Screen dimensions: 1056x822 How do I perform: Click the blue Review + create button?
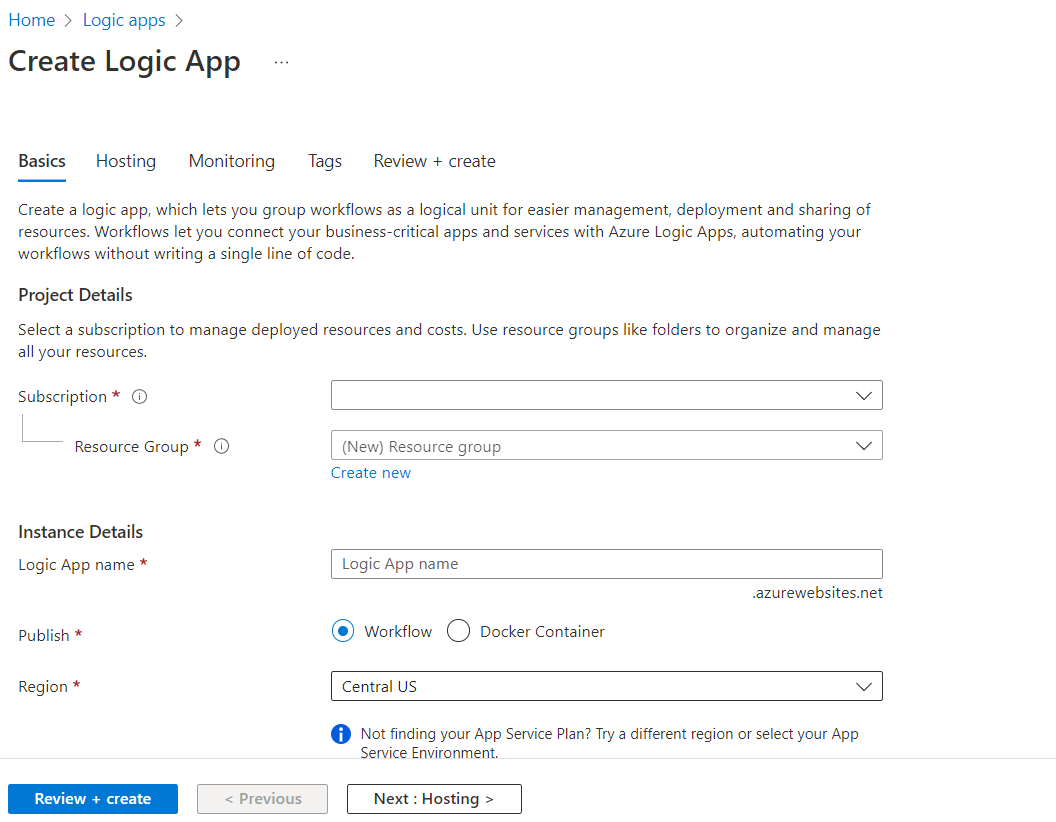[x=93, y=799]
